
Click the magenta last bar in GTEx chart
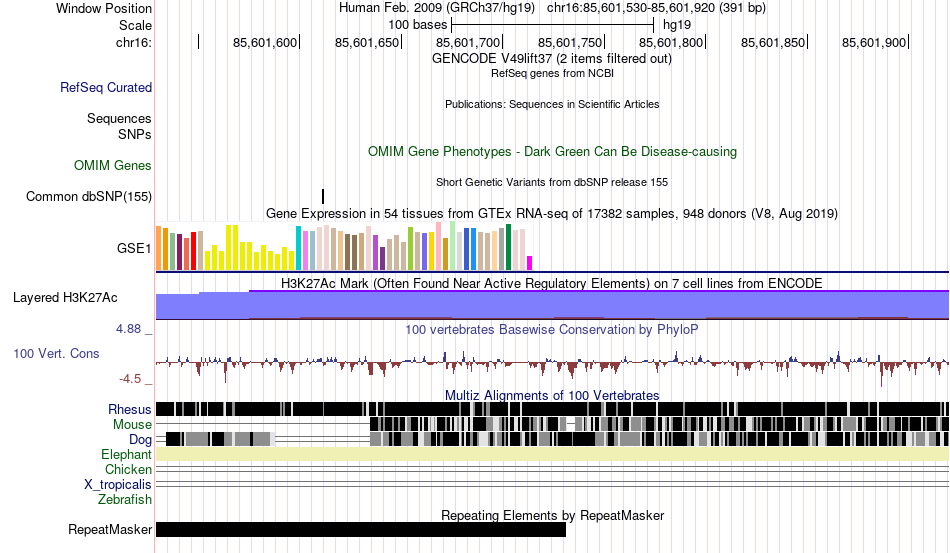coord(530,263)
